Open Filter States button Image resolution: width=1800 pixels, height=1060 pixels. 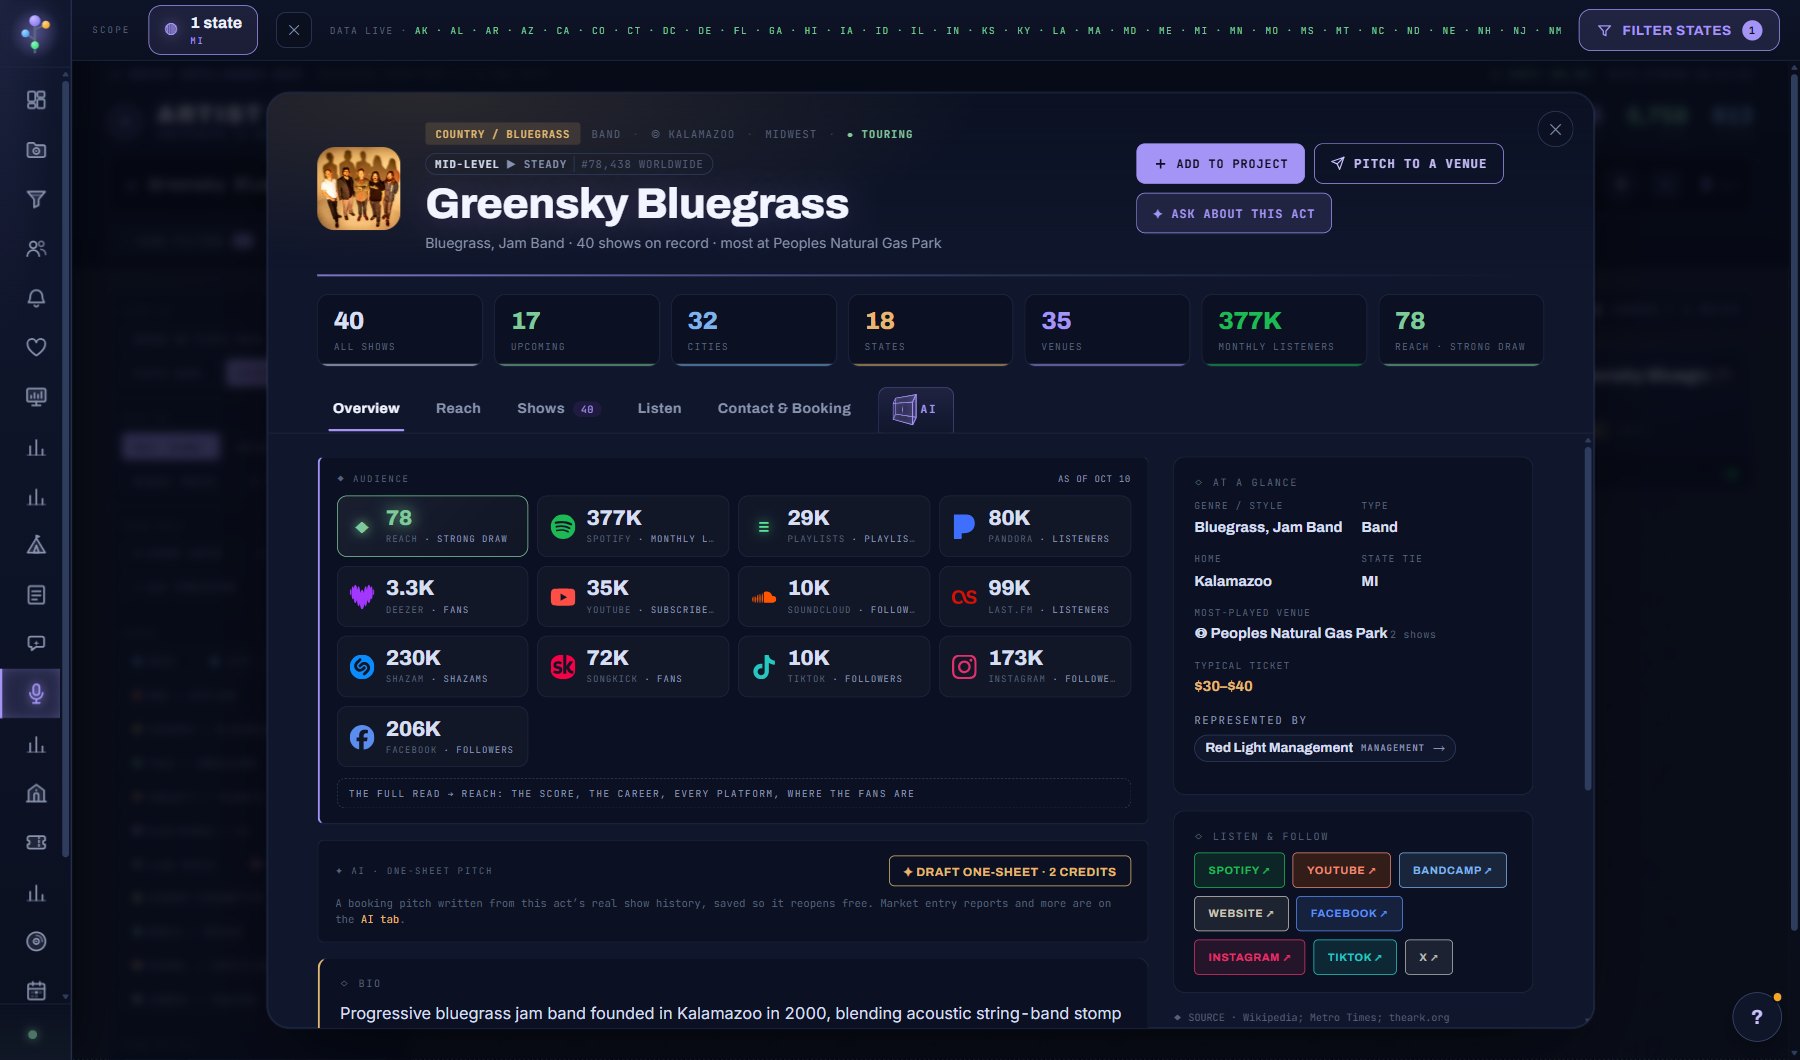[1679, 30]
